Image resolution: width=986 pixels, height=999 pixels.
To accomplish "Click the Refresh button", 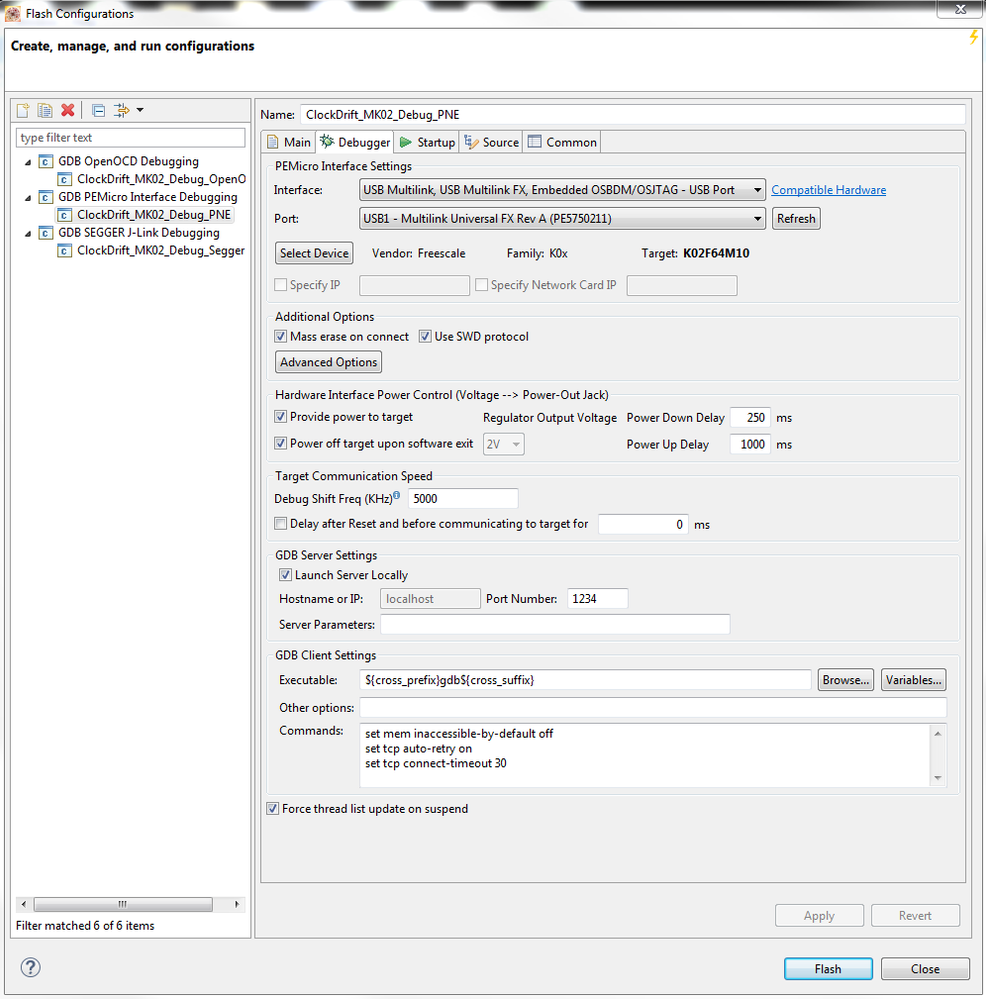I will coord(796,219).
